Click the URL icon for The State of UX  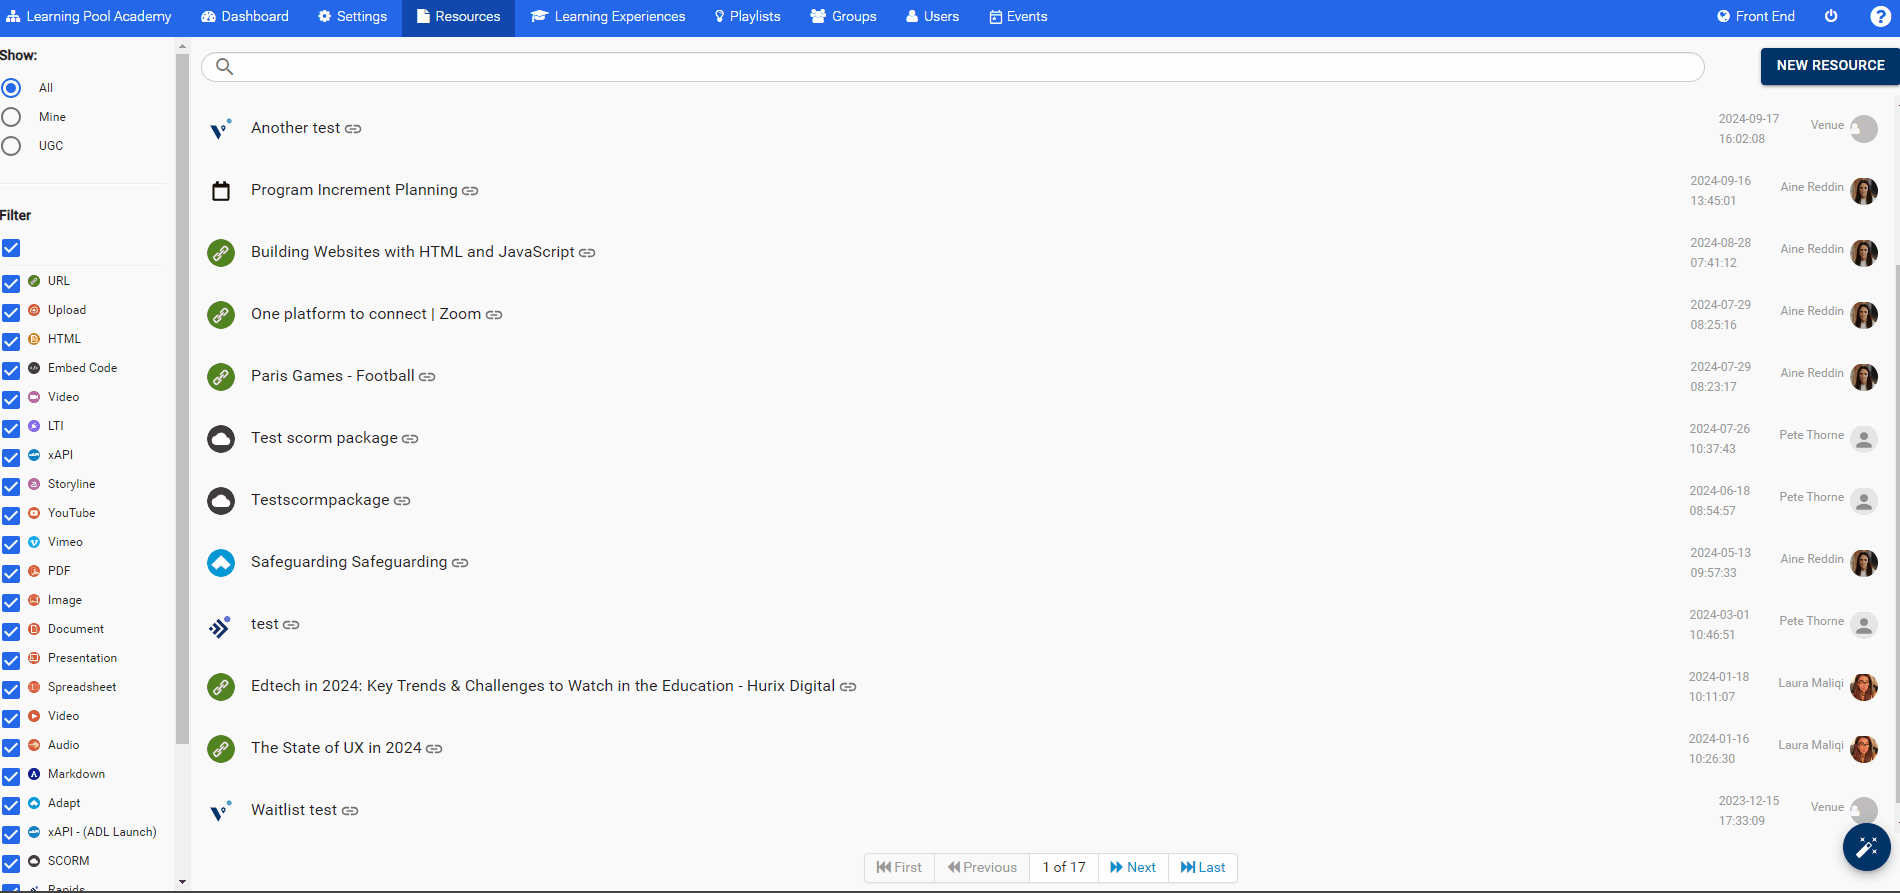(221, 749)
